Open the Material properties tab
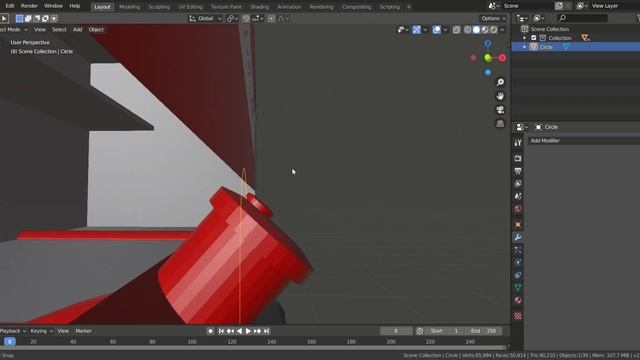 pos(518,300)
